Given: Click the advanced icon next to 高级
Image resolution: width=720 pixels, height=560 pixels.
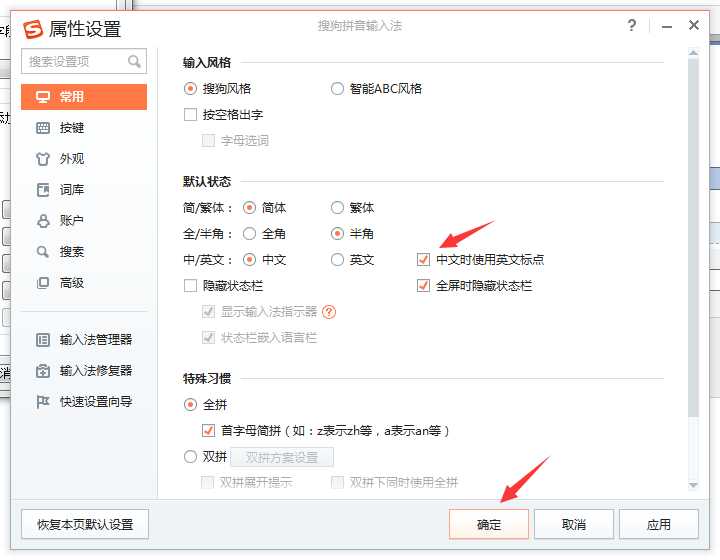Looking at the screenshot, I should coord(43,283).
